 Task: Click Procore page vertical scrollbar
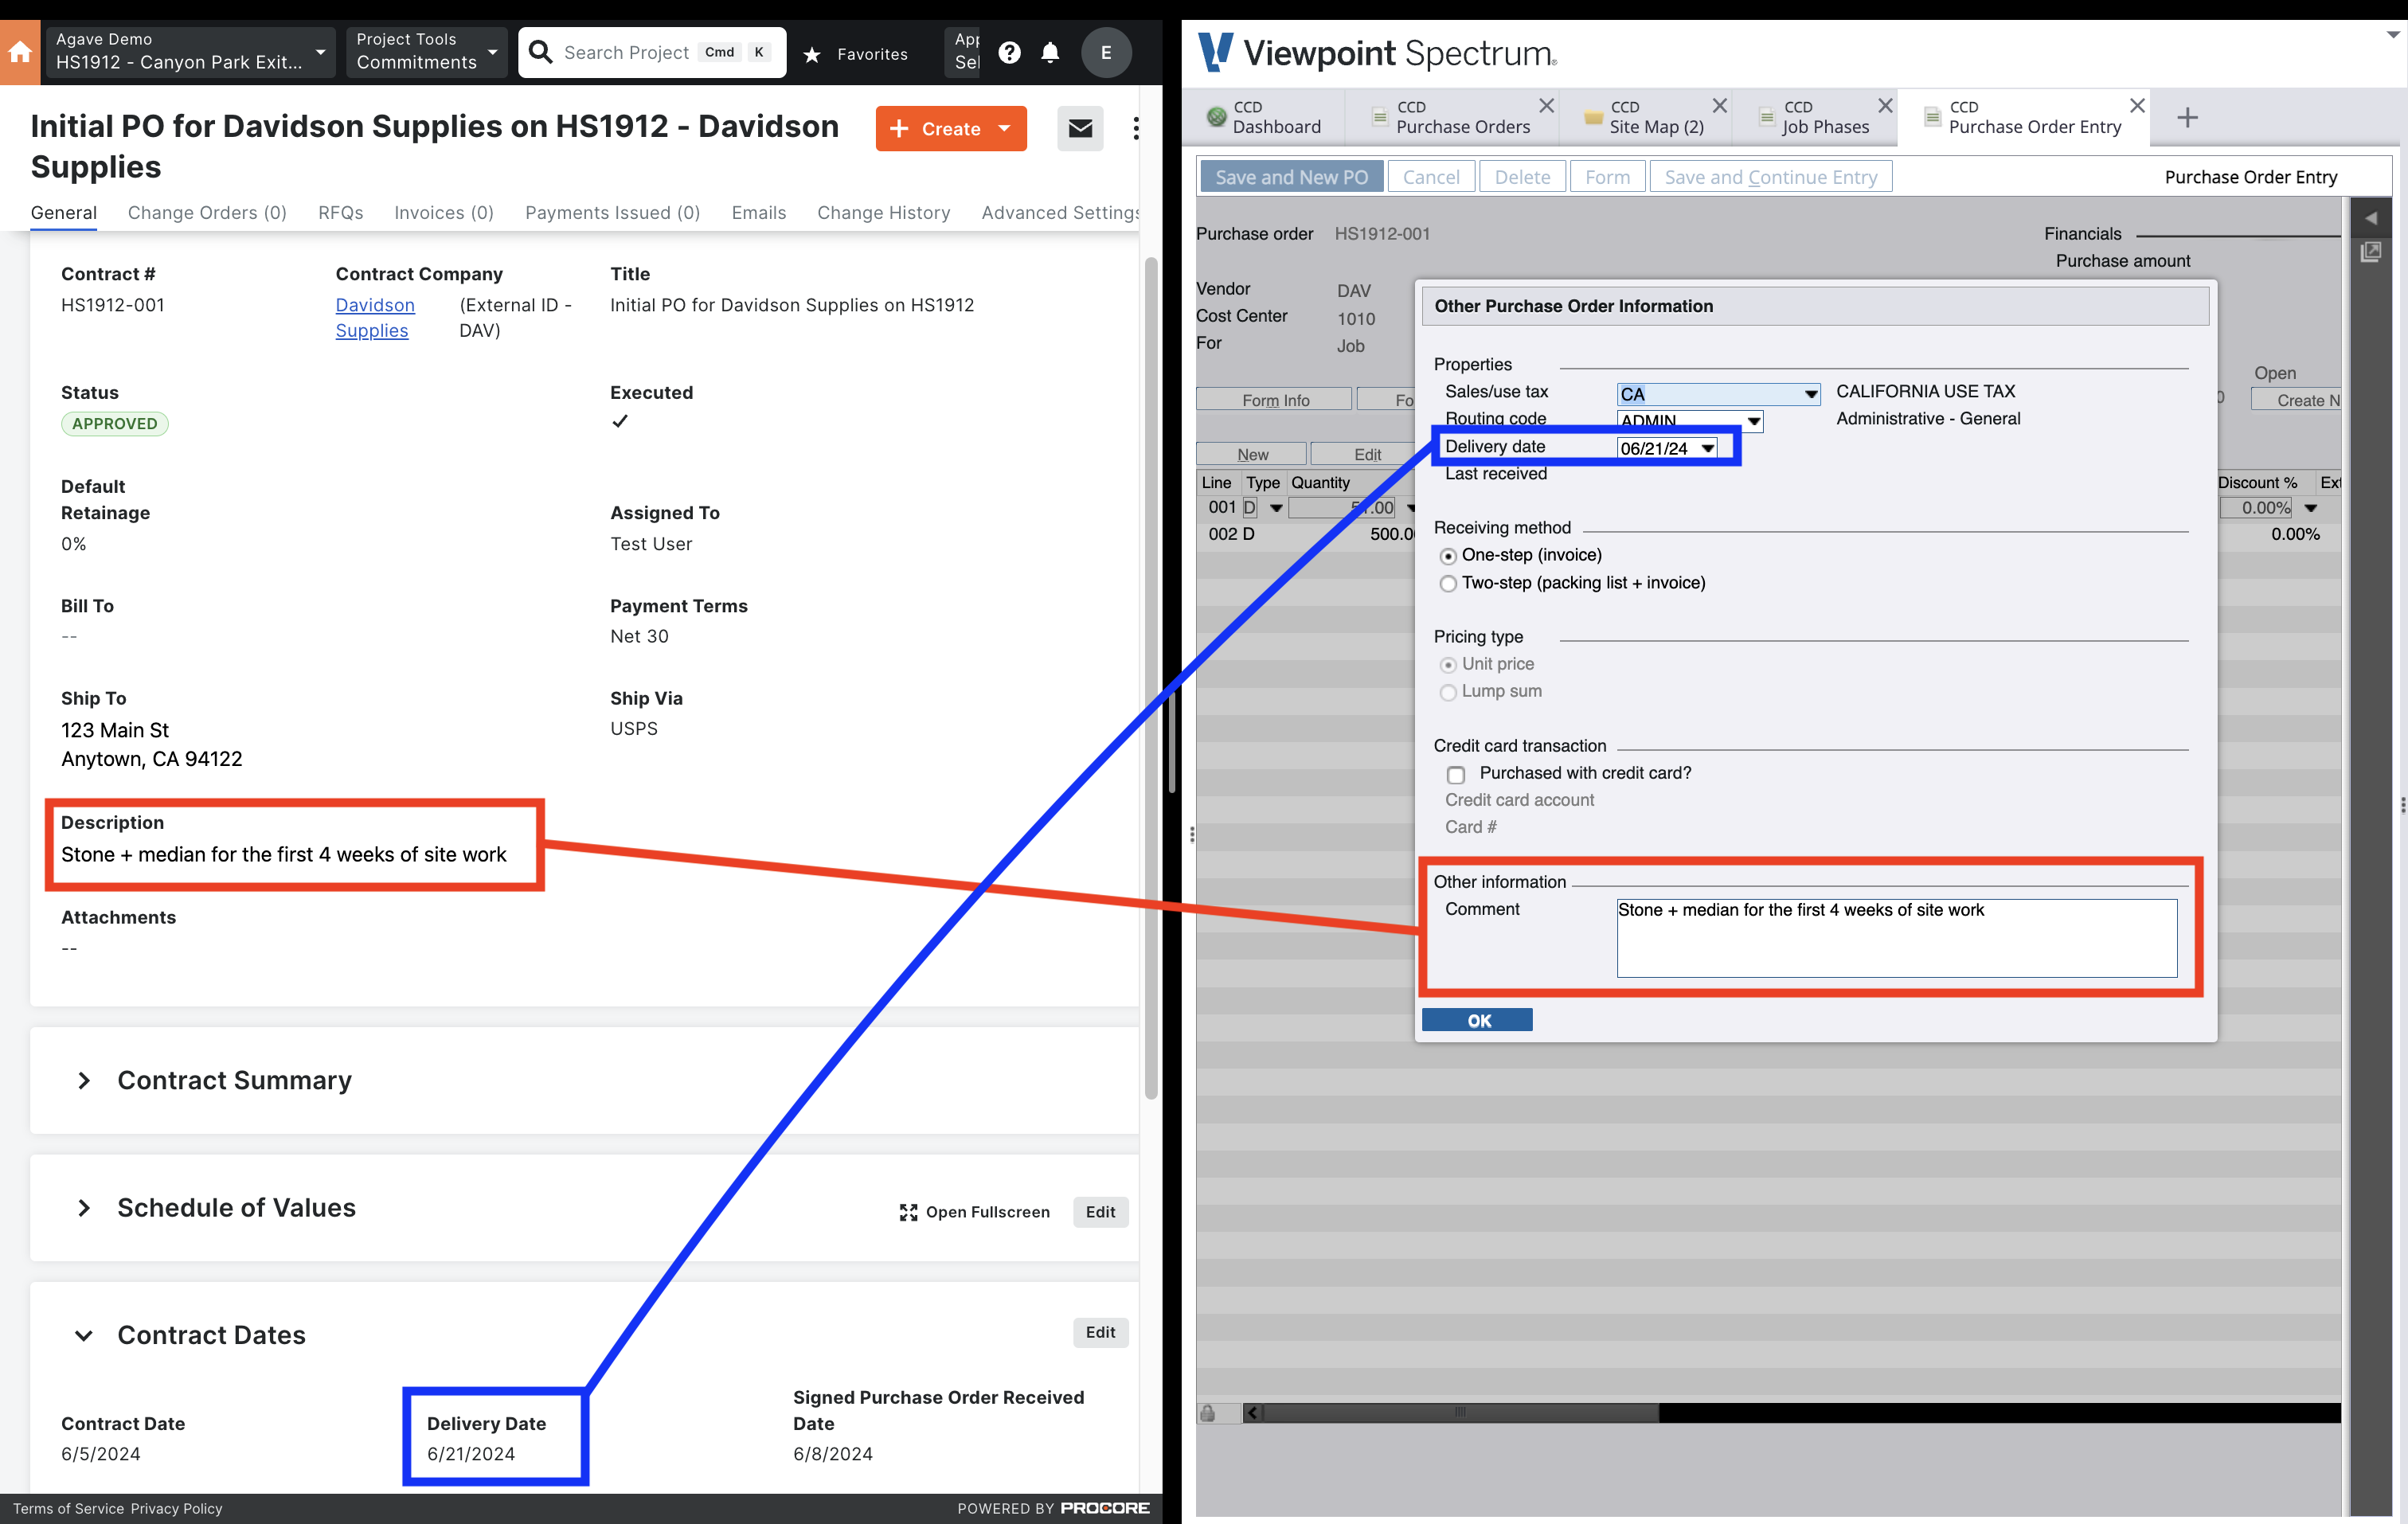[1150, 678]
